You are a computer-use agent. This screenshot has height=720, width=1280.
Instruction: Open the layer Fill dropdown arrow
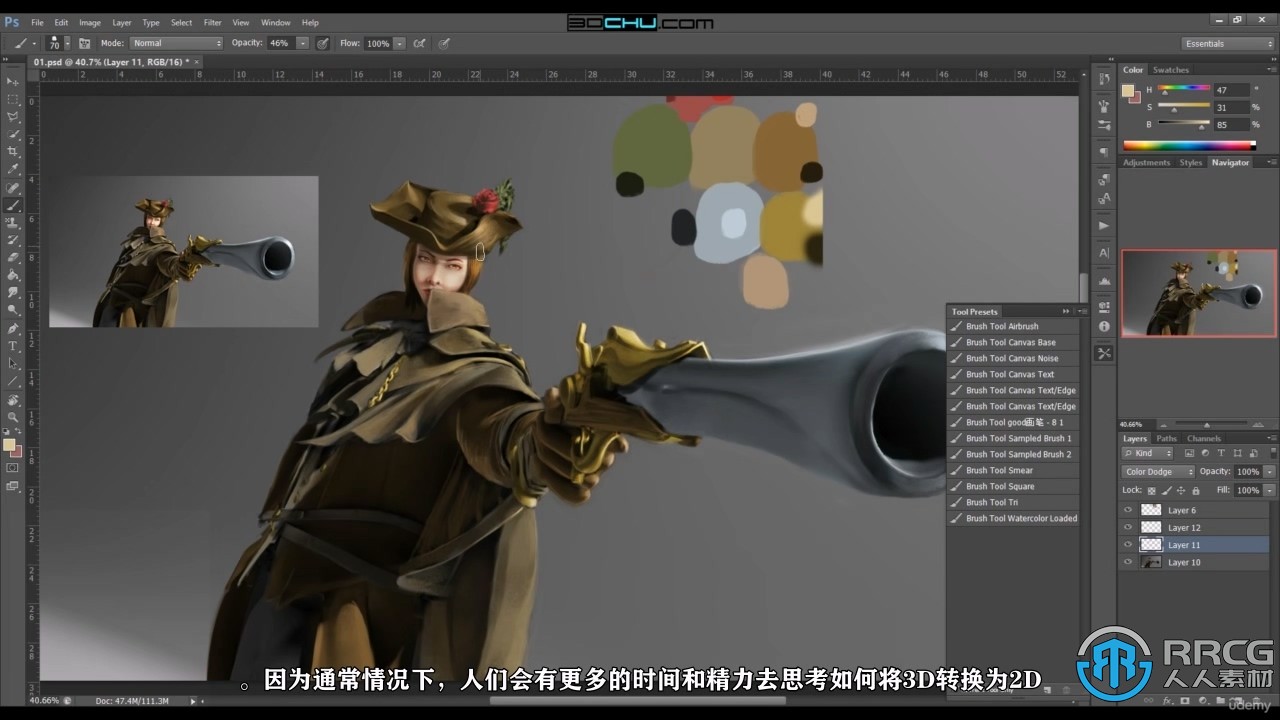point(1269,491)
